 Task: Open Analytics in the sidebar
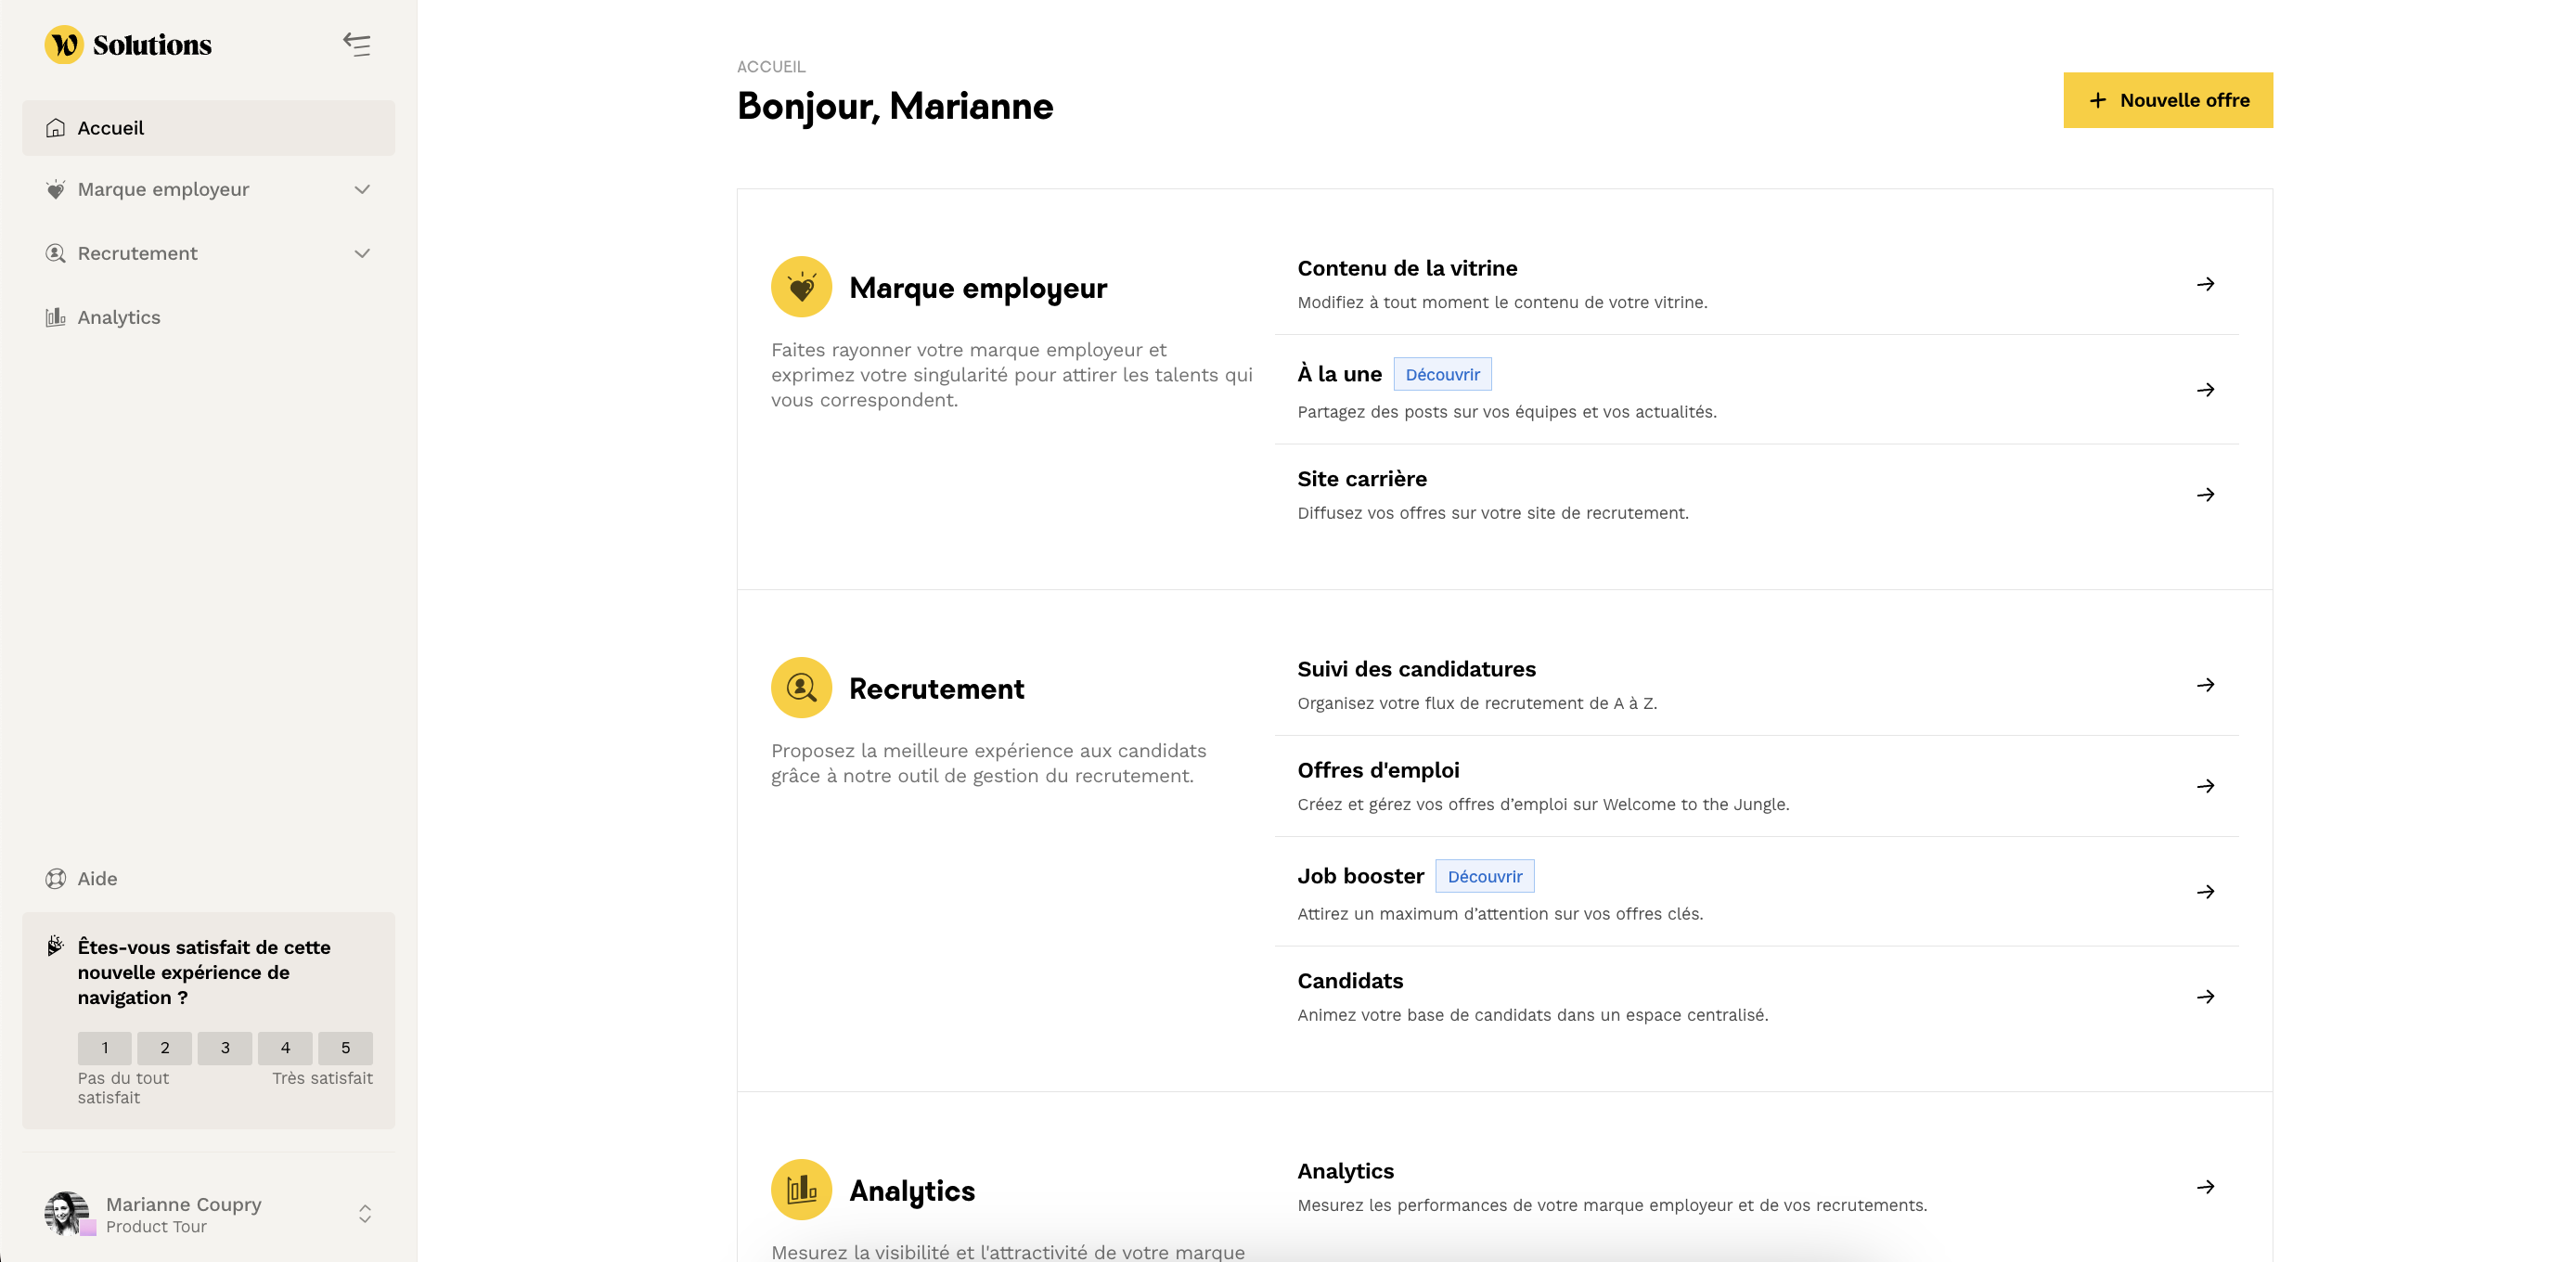118,318
